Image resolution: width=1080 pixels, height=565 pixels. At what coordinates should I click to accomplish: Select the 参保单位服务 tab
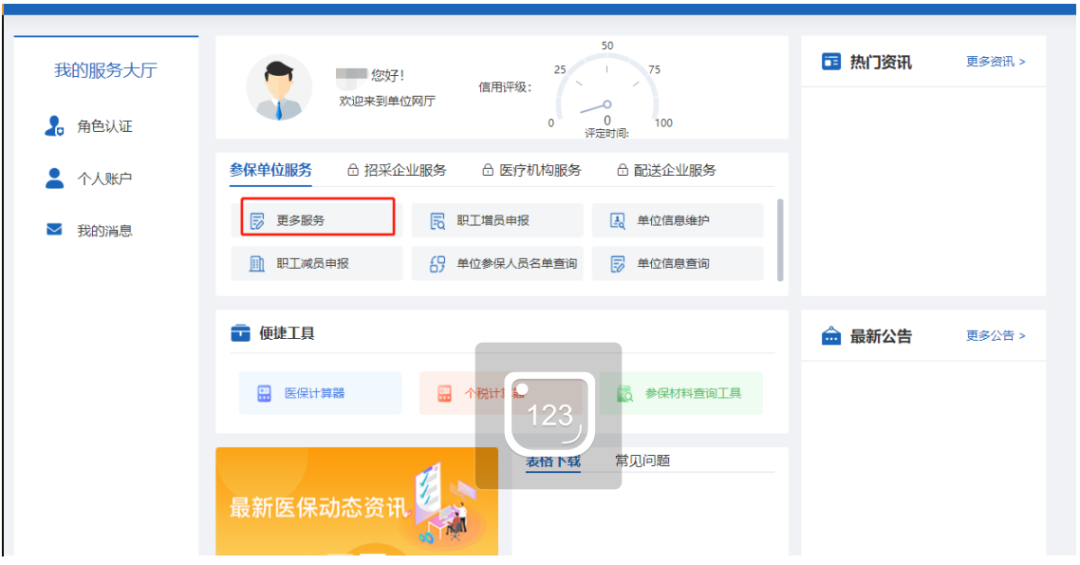coord(271,170)
